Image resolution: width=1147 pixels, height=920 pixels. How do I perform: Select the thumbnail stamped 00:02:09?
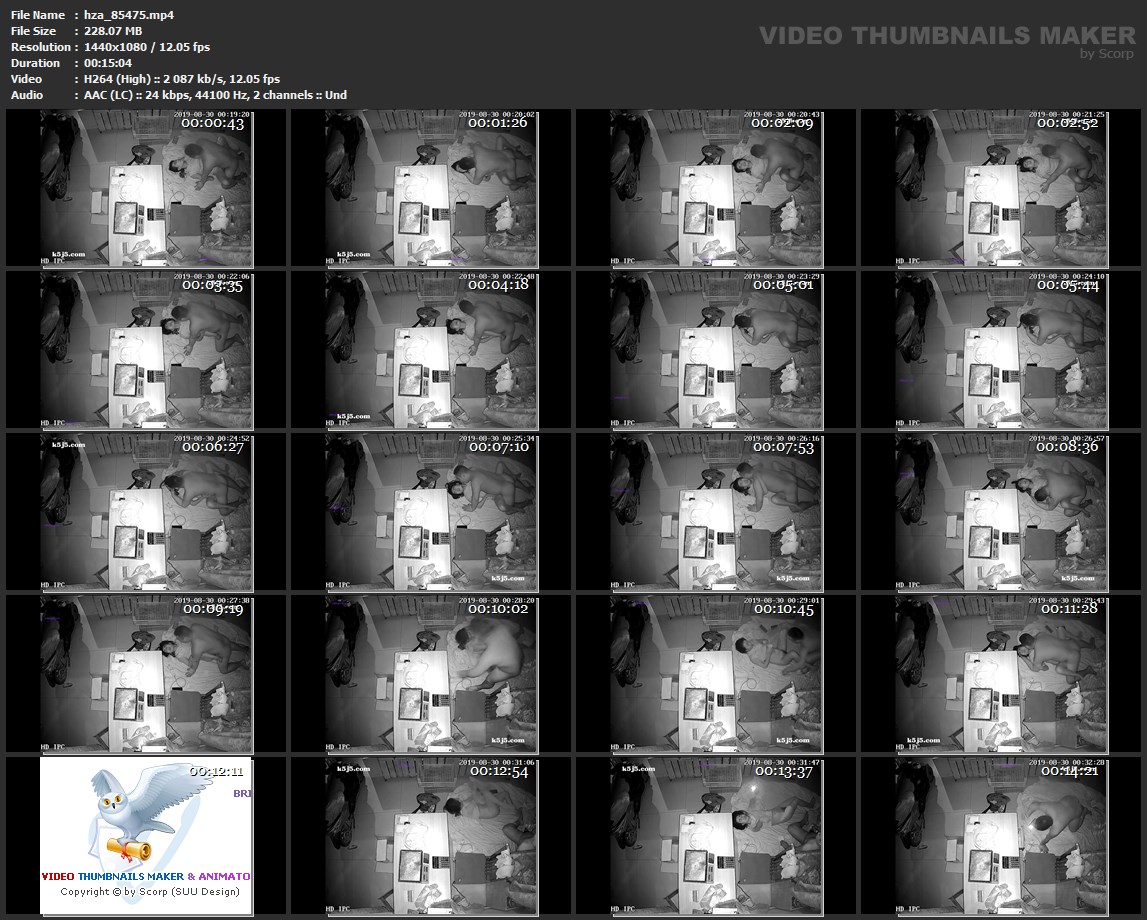716,188
